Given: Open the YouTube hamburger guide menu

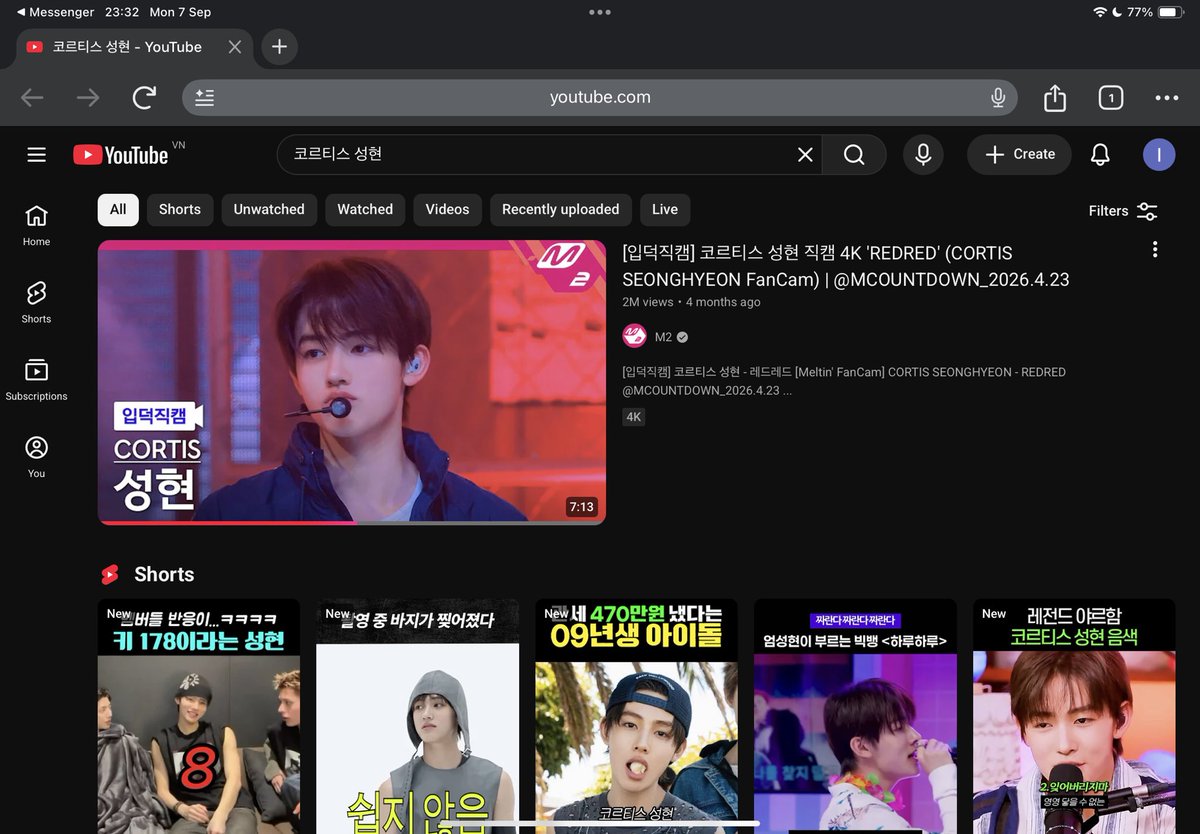Looking at the screenshot, I should click(x=37, y=155).
